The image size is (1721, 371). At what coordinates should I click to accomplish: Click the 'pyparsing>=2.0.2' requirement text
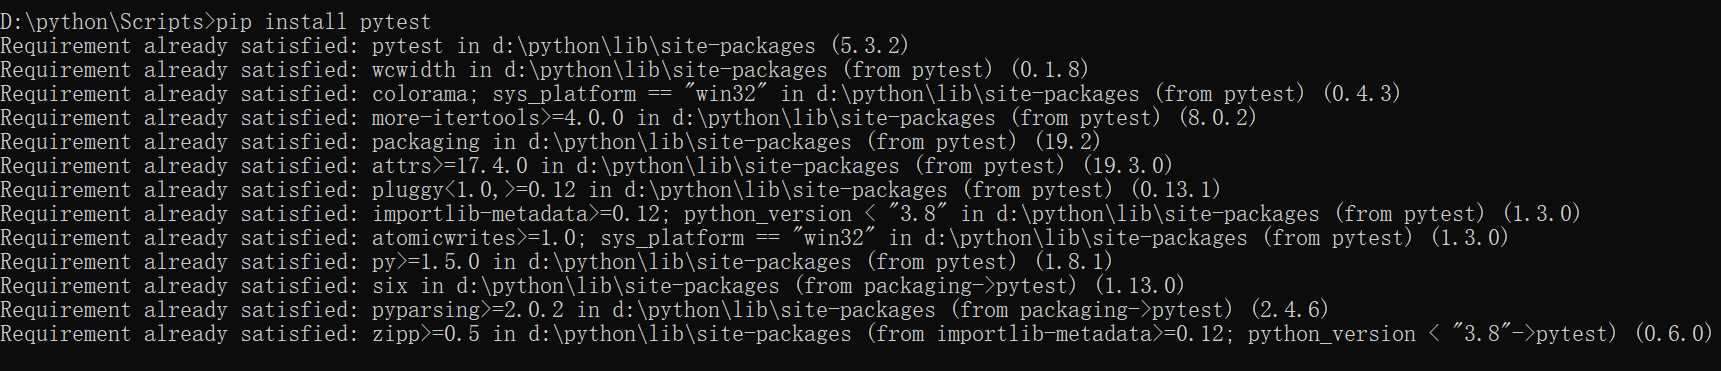[x=468, y=310]
